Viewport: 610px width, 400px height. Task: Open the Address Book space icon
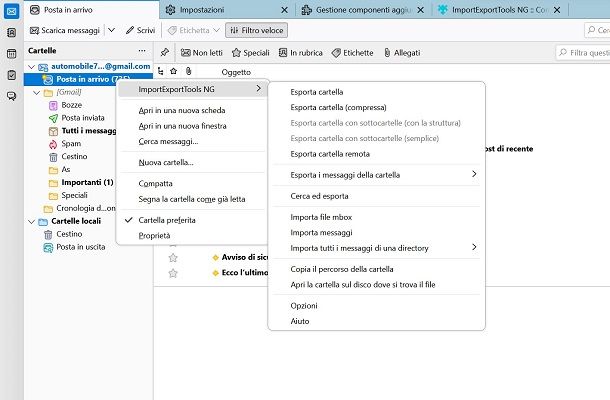[x=12, y=33]
